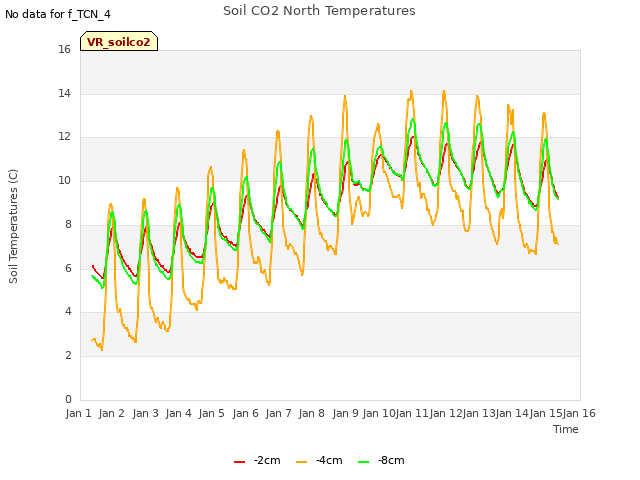Click the Jan 15 x-axis tick label
Image resolution: width=640 pixels, height=480 pixels.
click(x=546, y=413)
